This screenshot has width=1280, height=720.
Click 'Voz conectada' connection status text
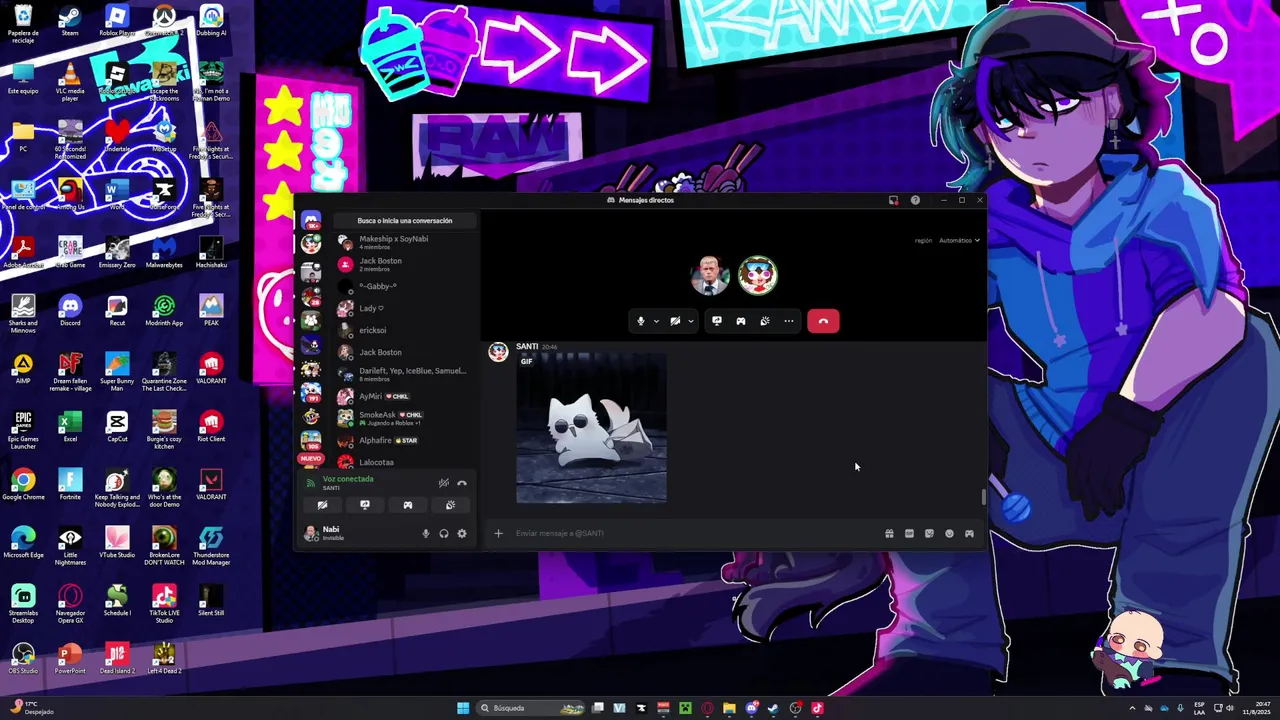click(348, 479)
